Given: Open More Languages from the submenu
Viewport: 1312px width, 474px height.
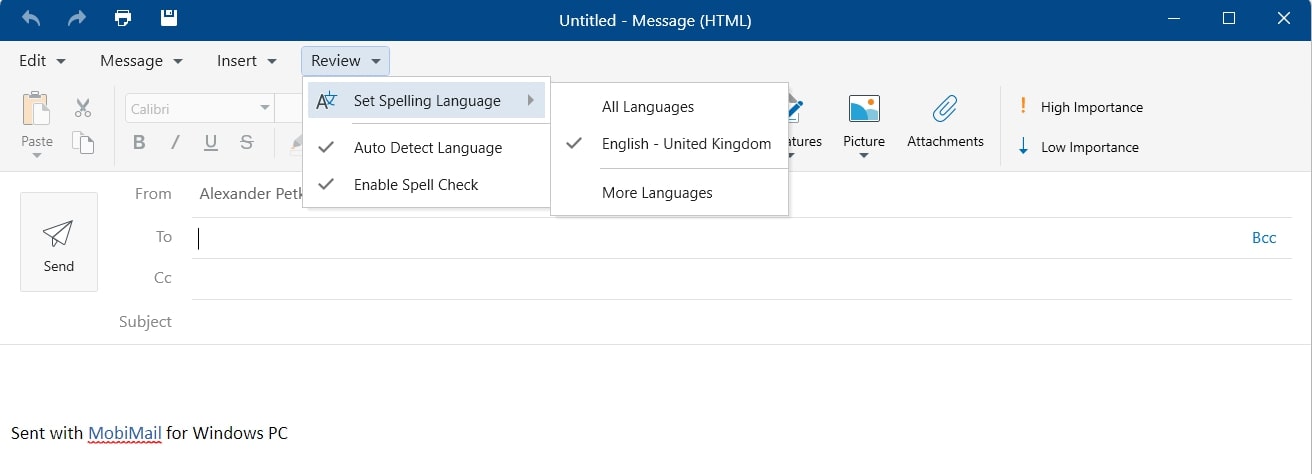Looking at the screenshot, I should (657, 193).
